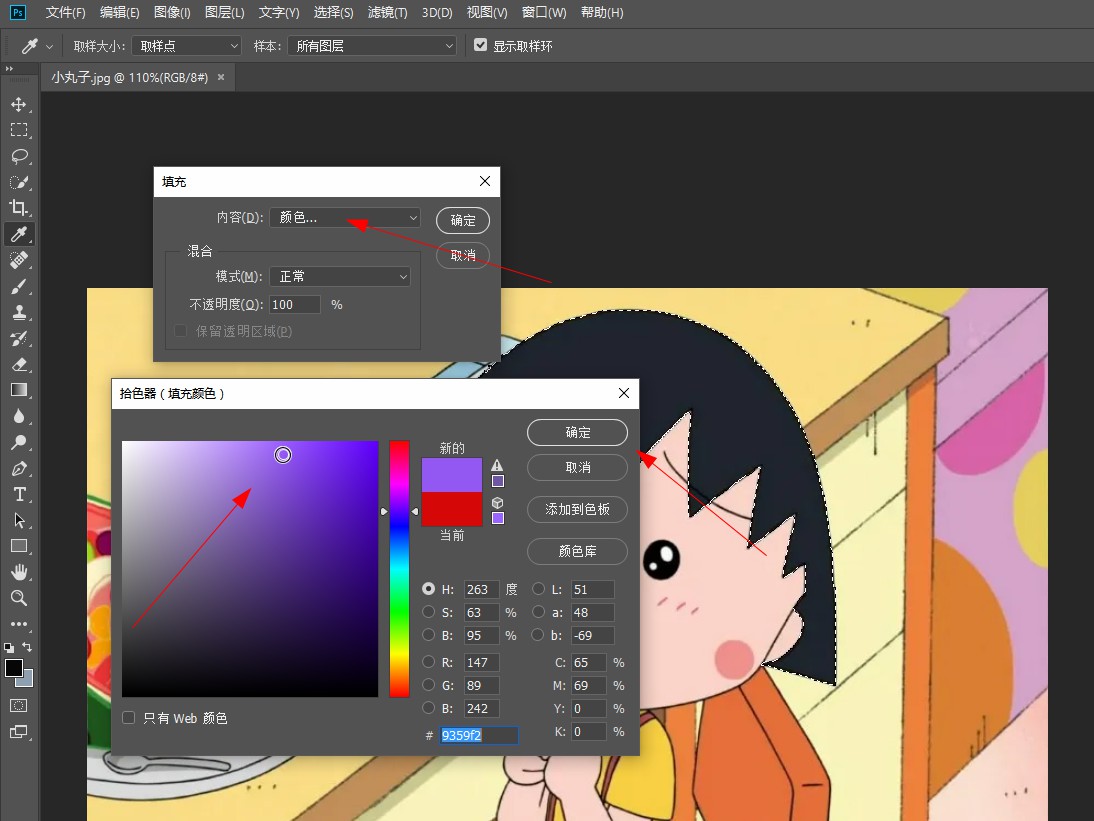Click the 颜色库 button

tap(577, 551)
